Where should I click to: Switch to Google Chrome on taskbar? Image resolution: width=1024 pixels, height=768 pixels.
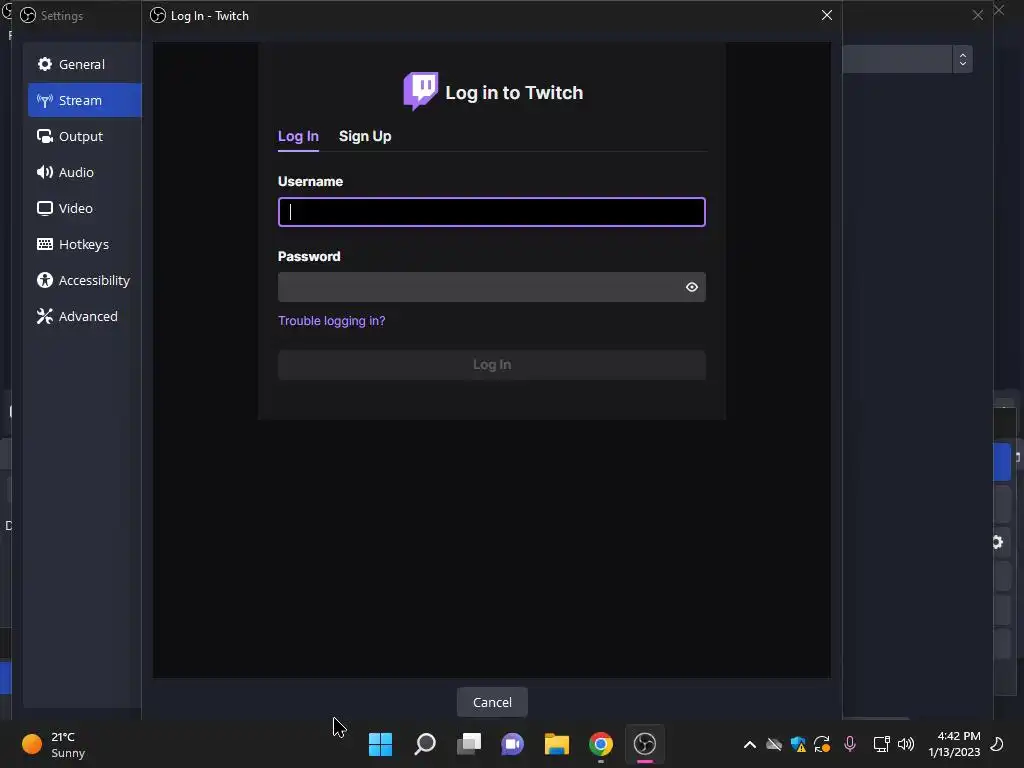pyautogui.click(x=600, y=743)
